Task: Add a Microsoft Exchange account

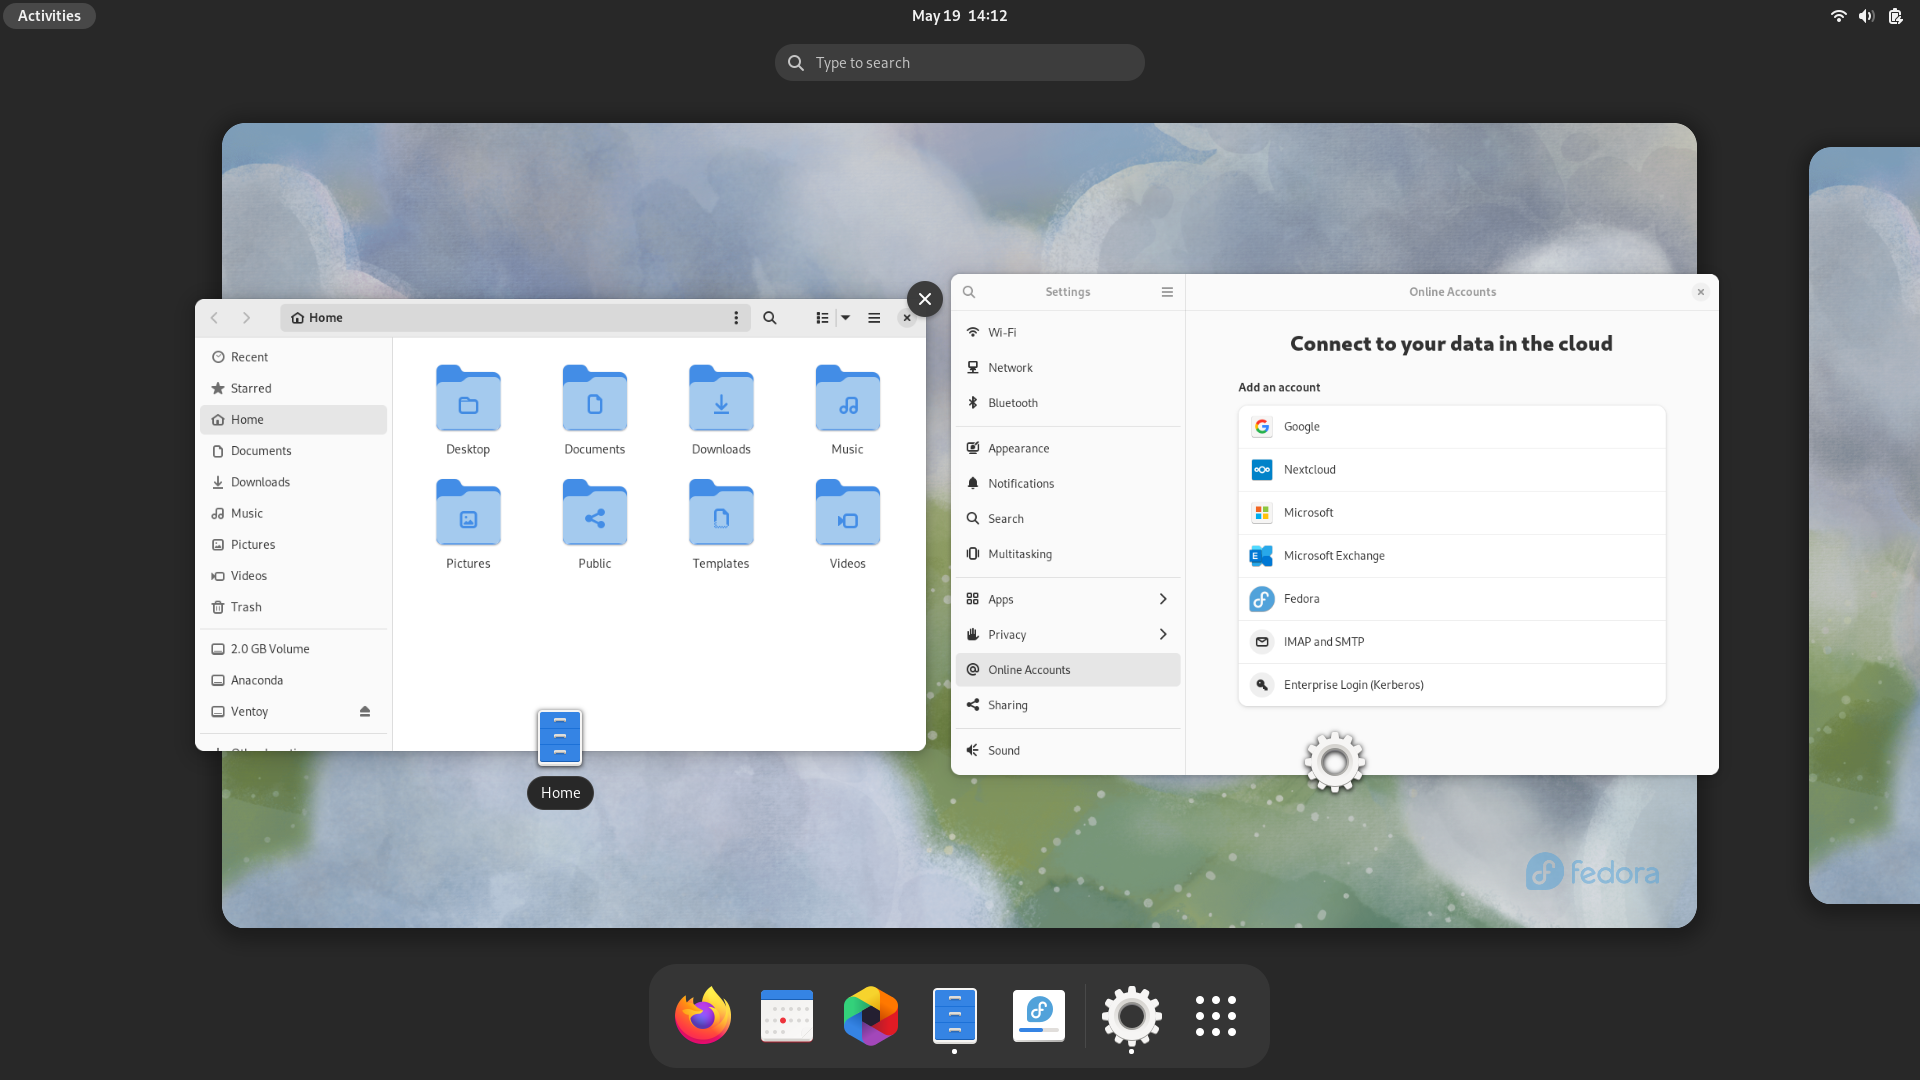Action: (x=1452, y=556)
